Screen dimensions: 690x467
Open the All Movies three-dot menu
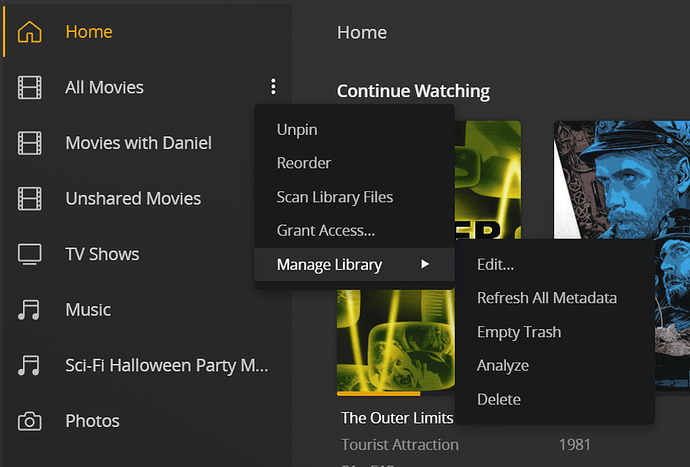tap(273, 87)
